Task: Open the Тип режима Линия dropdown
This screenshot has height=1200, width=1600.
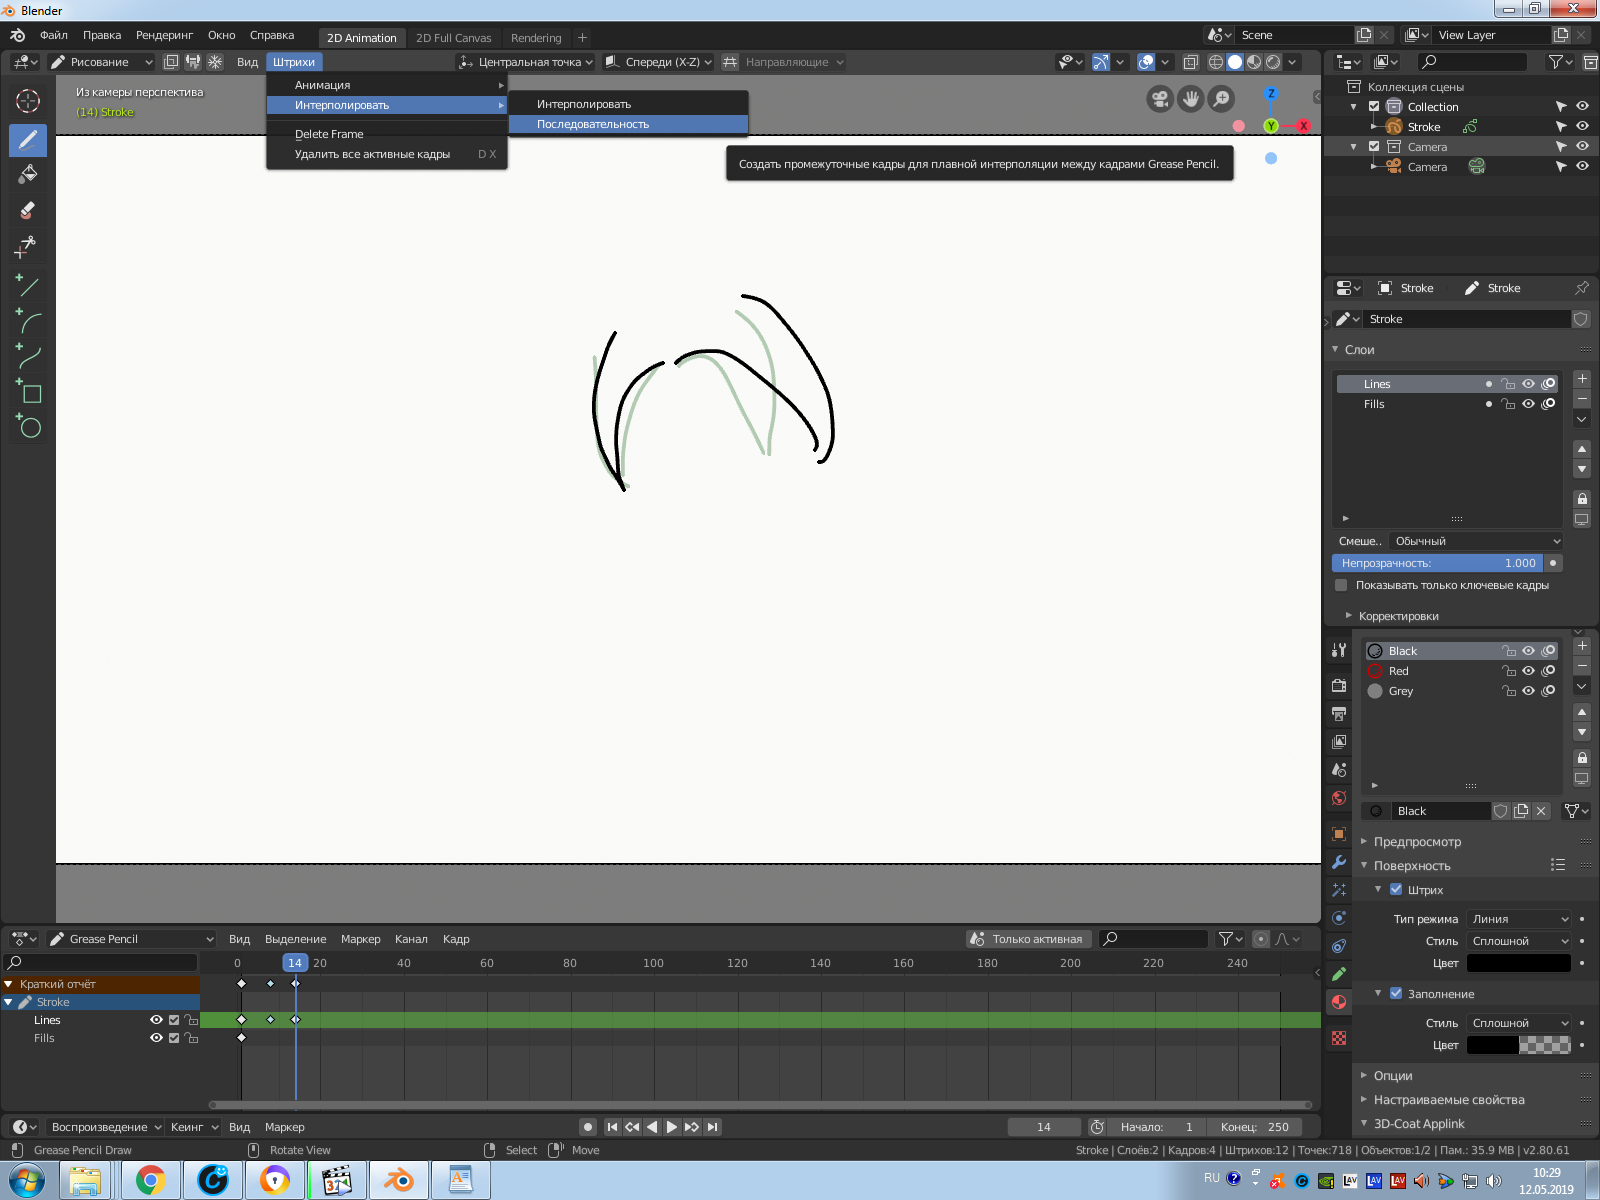Action: click(x=1519, y=919)
